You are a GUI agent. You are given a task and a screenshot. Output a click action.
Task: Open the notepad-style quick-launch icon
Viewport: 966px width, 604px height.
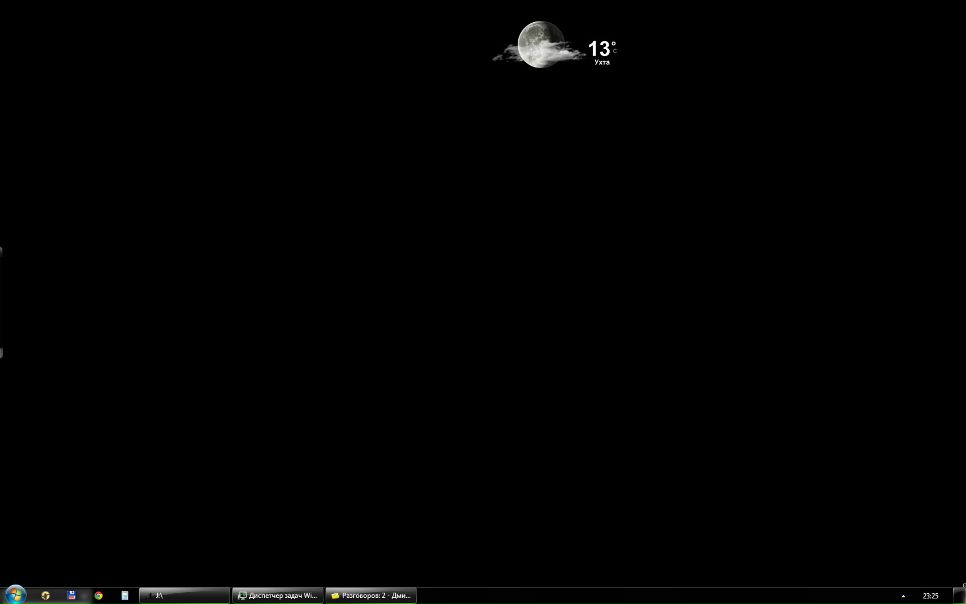[x=124, y=595]
